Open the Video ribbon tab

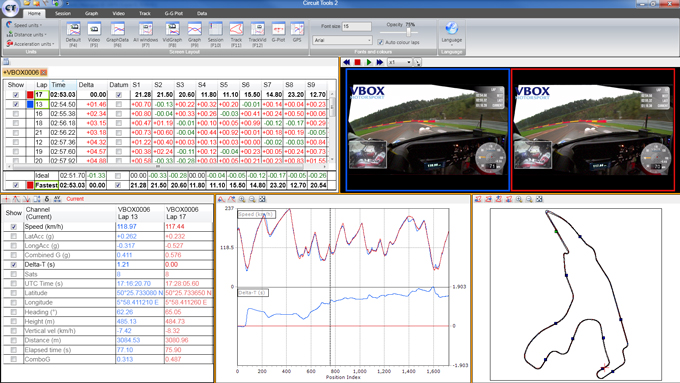point(118,13)
